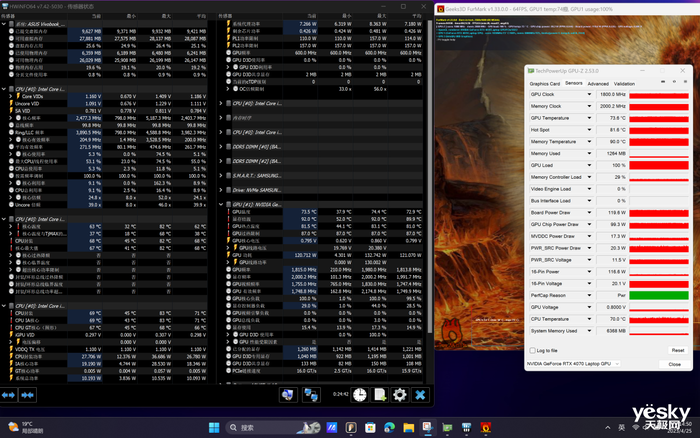Click FurMark window title icon

click(x=441, y=9)
